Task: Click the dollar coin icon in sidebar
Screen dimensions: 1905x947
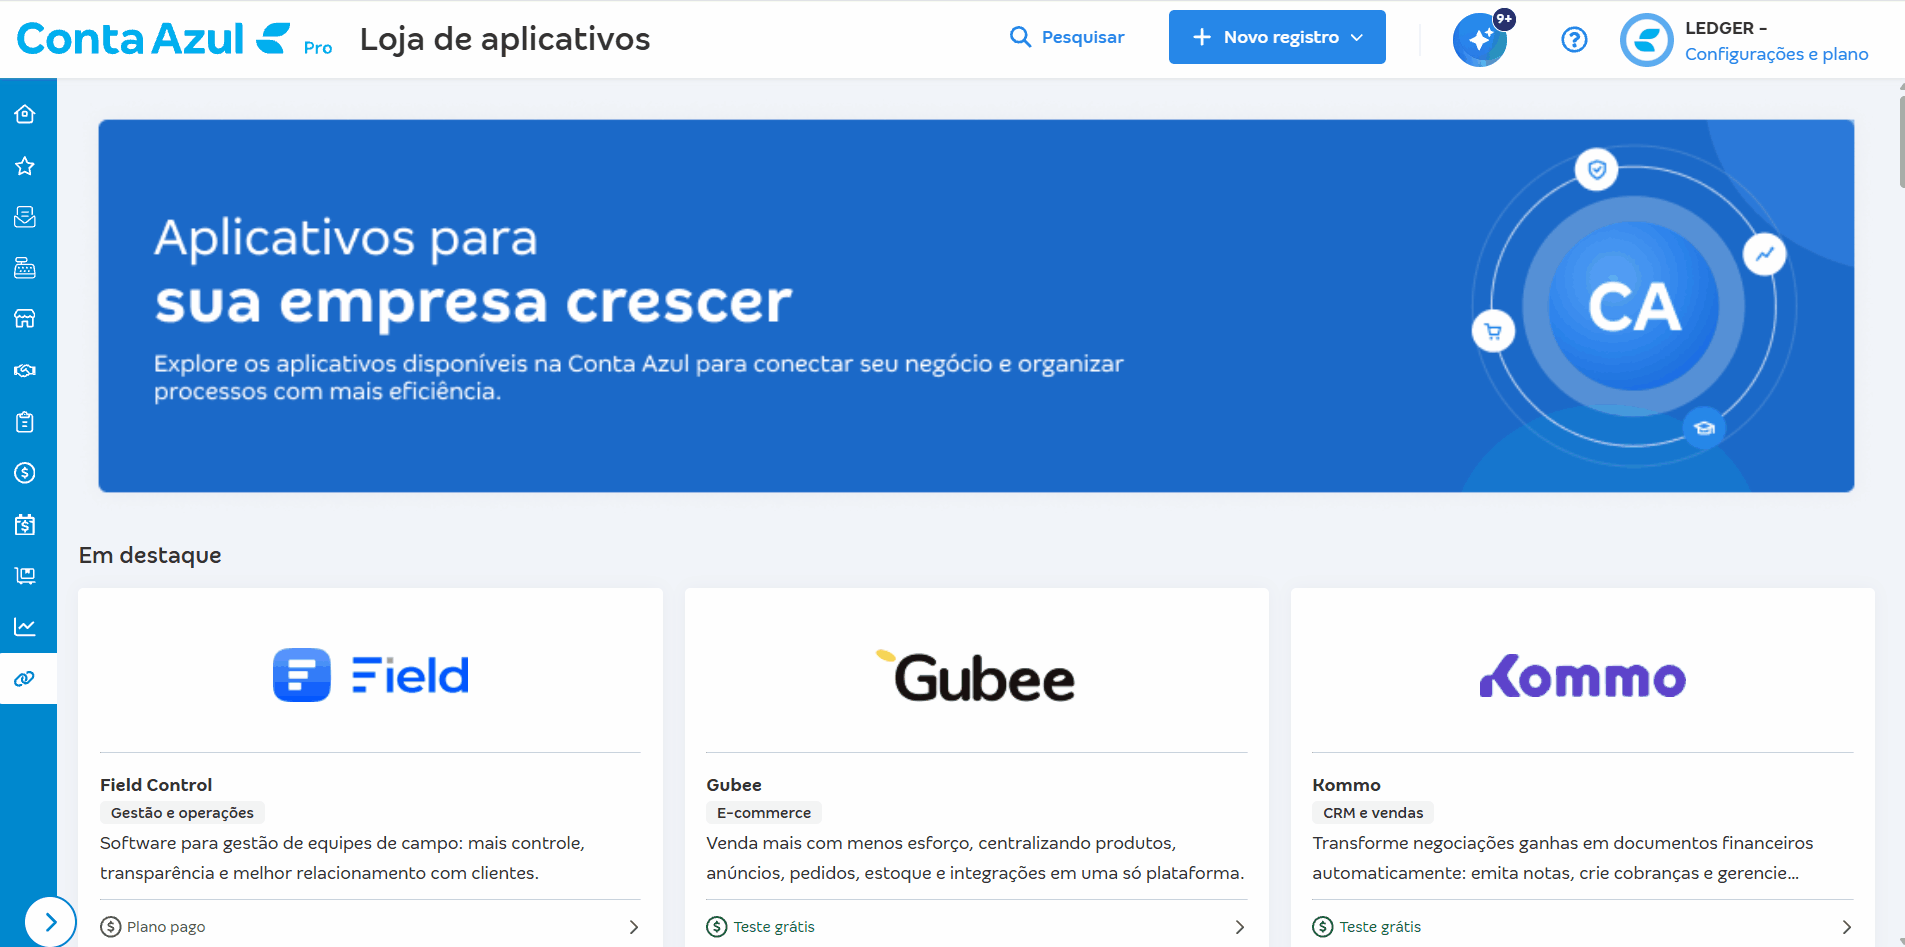Action: tap(25, 473)
